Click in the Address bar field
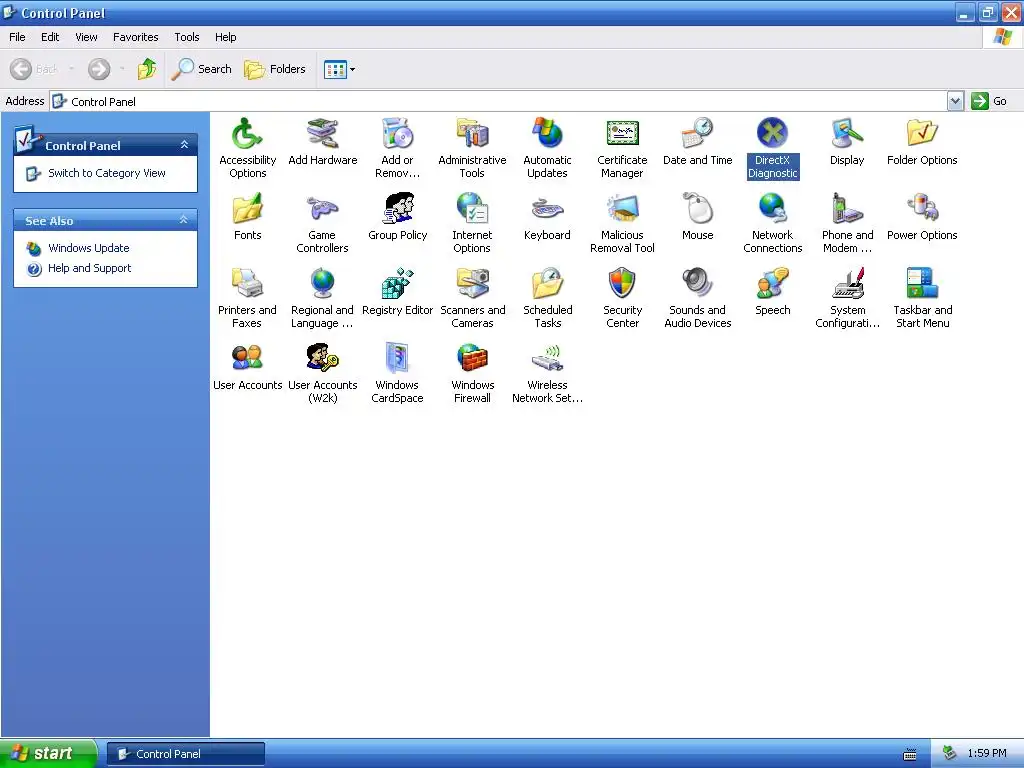 [499, 101]
